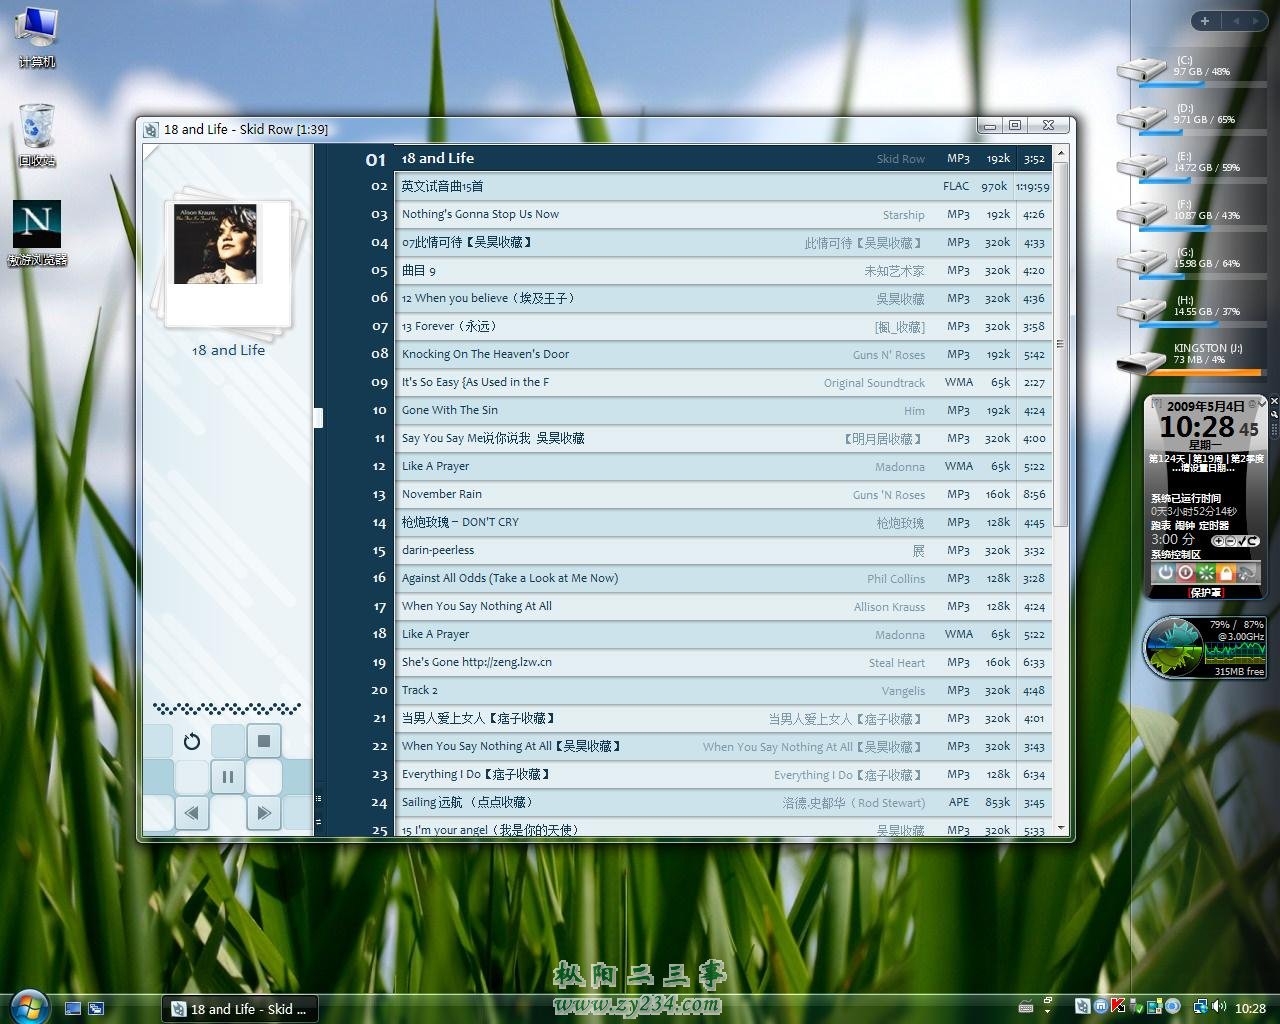Click the red K antivirus tray icon

click(x=1118, y=1007)
